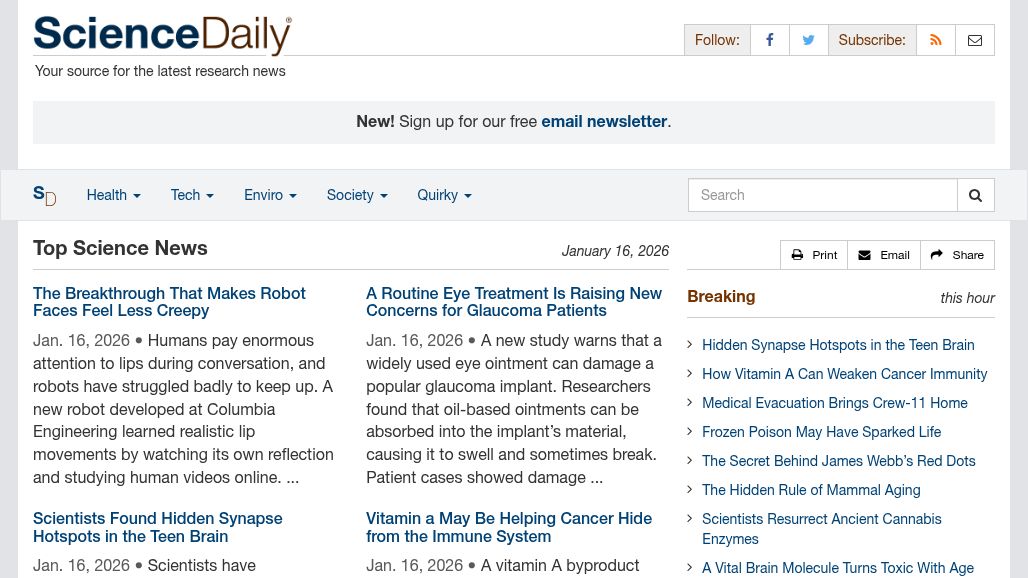Expand the Enviro dropdown menu

coord(270,195)
